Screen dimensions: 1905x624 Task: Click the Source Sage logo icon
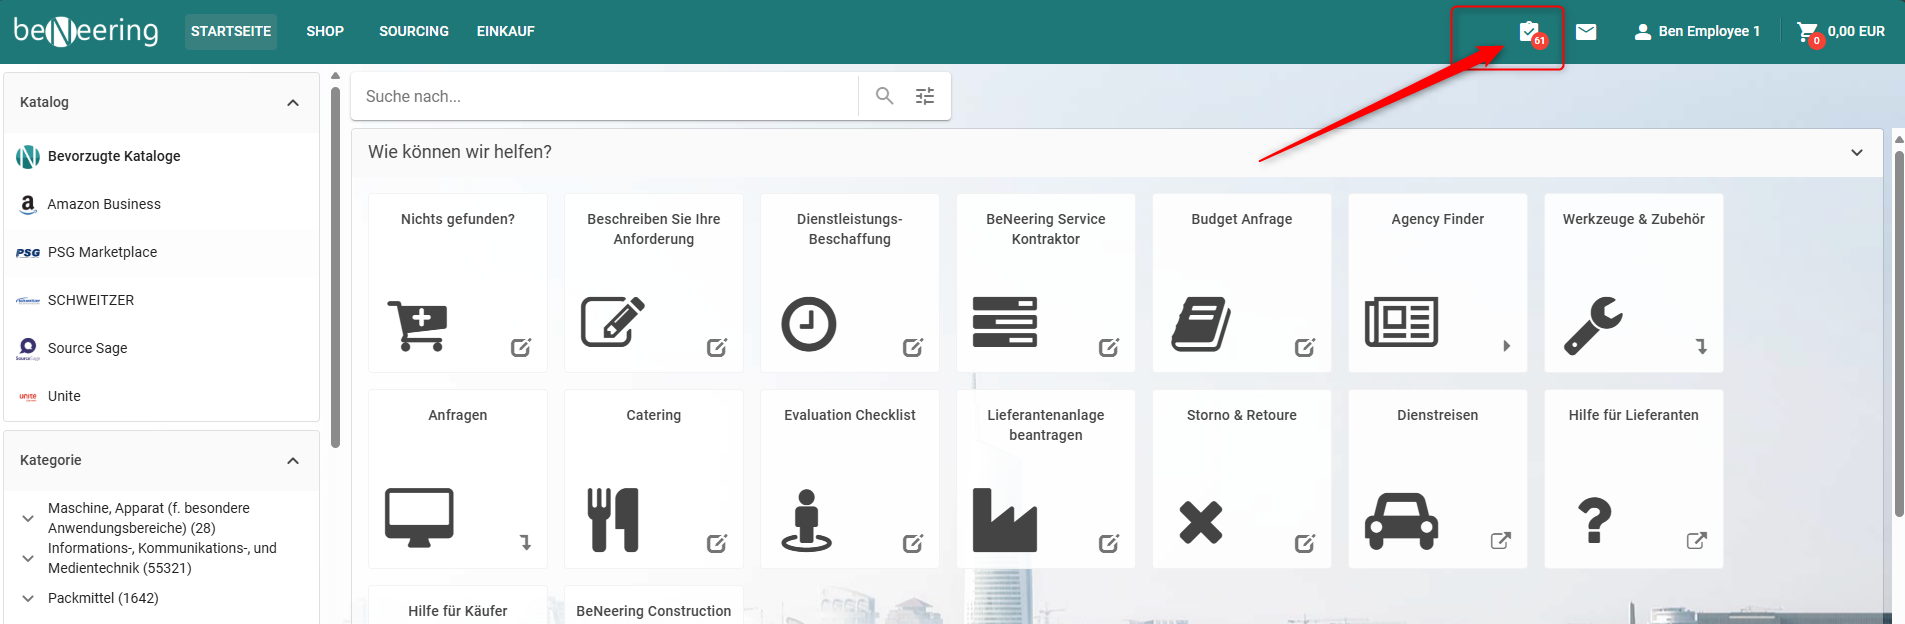coord(28,348)
